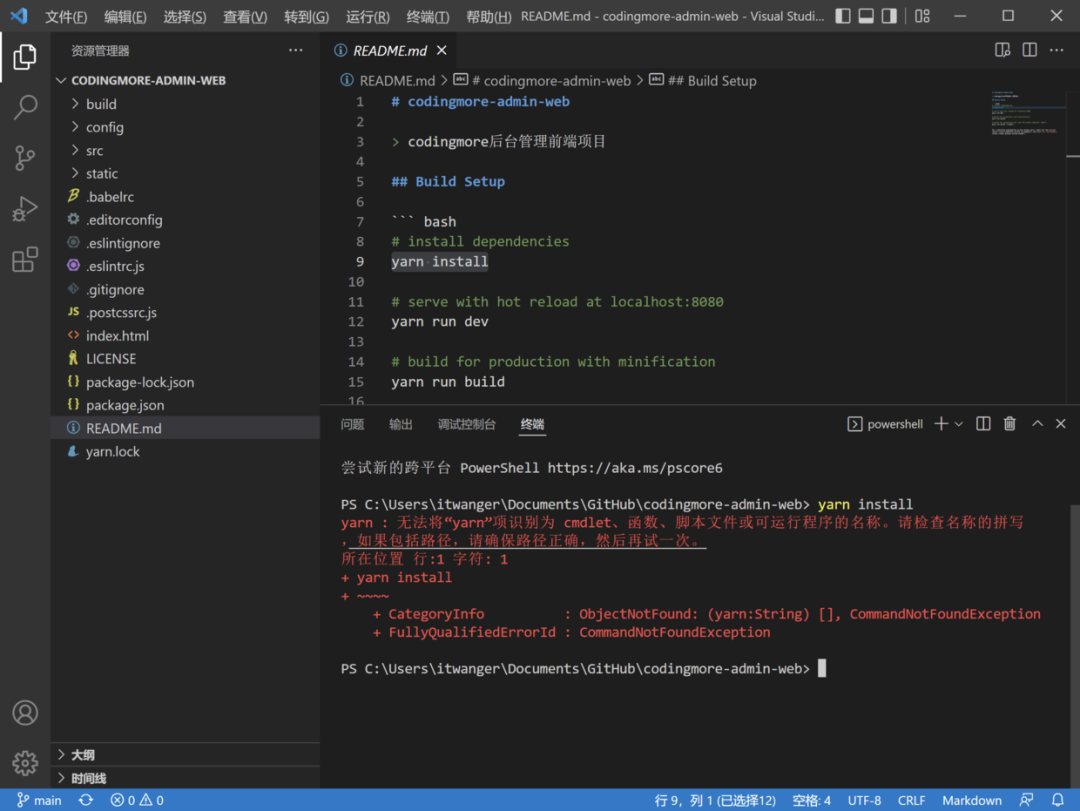Change indentation via 空格: 4
This screenshot has width=1080, height=811.
811,800
